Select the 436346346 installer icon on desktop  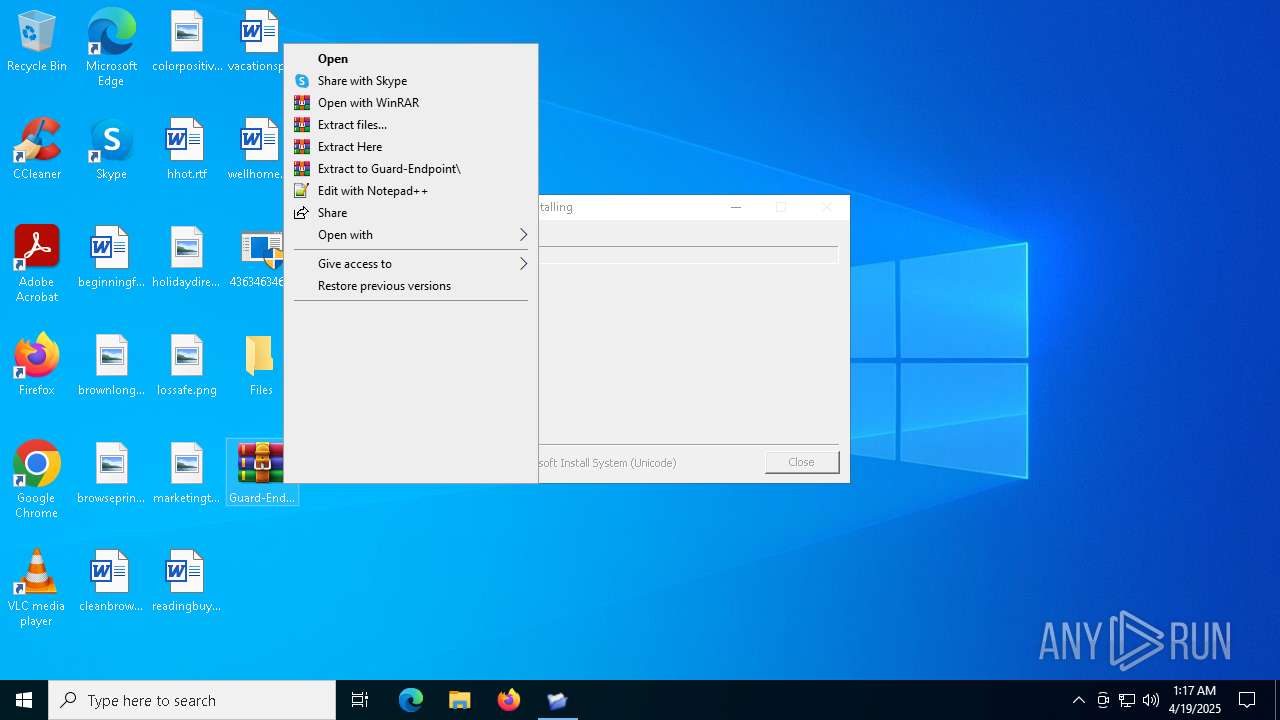click(259, 258)
